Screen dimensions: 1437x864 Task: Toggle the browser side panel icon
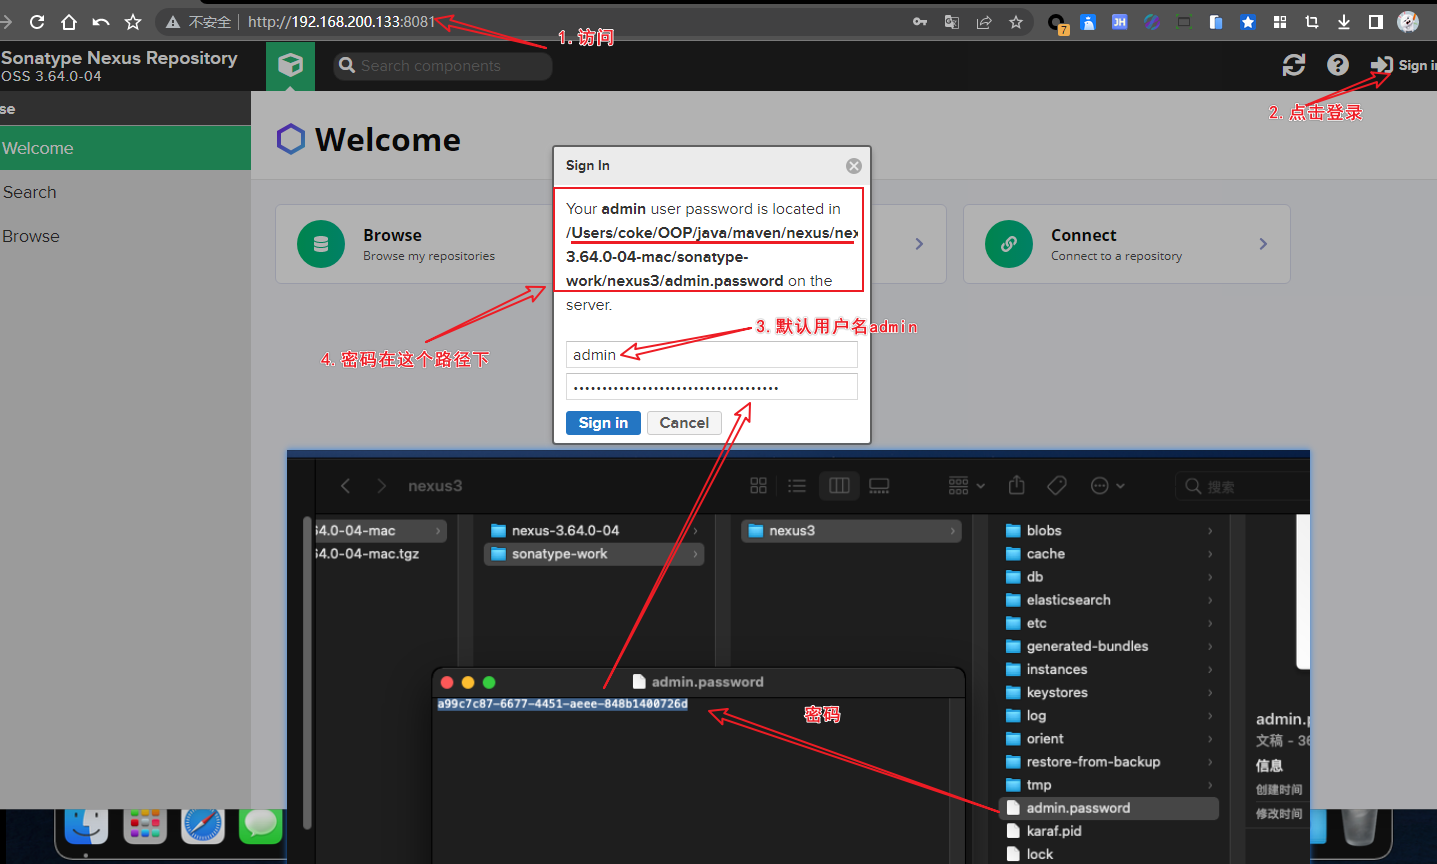[1376, 22]
